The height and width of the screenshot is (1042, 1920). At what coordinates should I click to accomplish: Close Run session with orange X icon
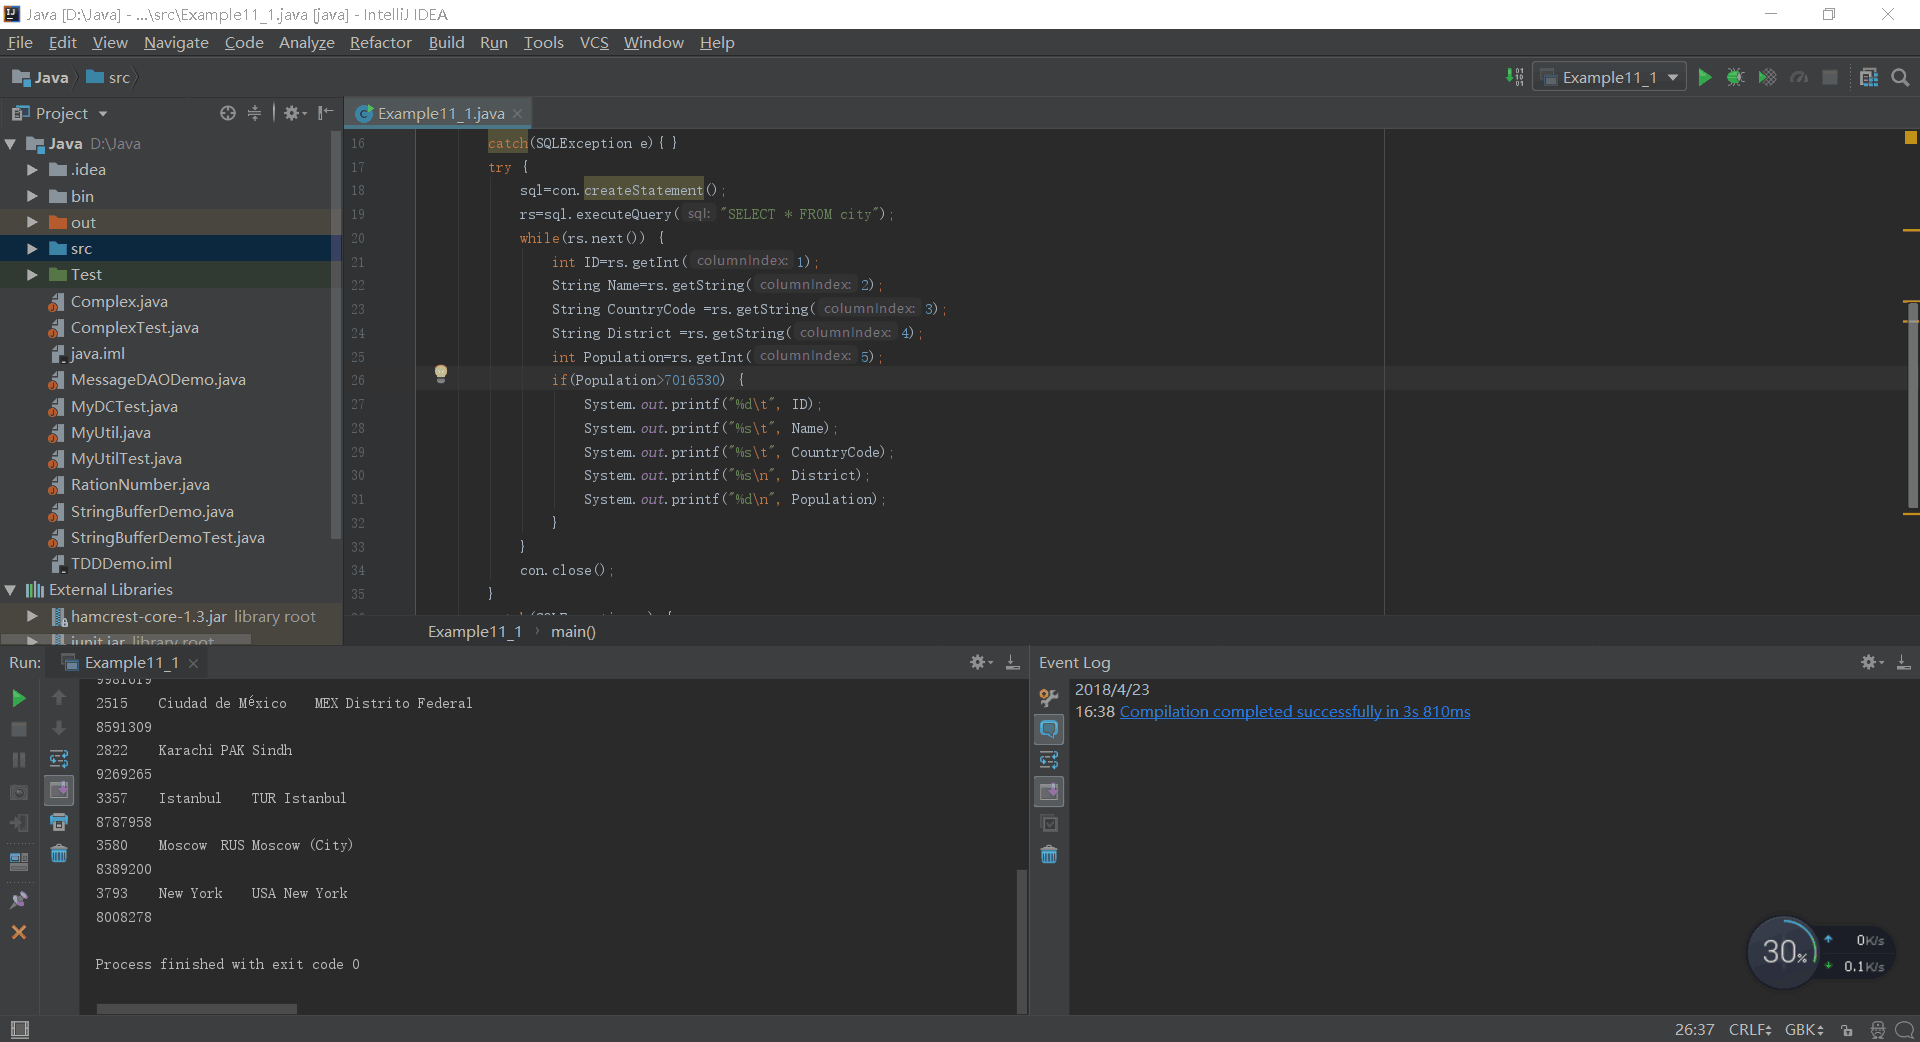19,932
